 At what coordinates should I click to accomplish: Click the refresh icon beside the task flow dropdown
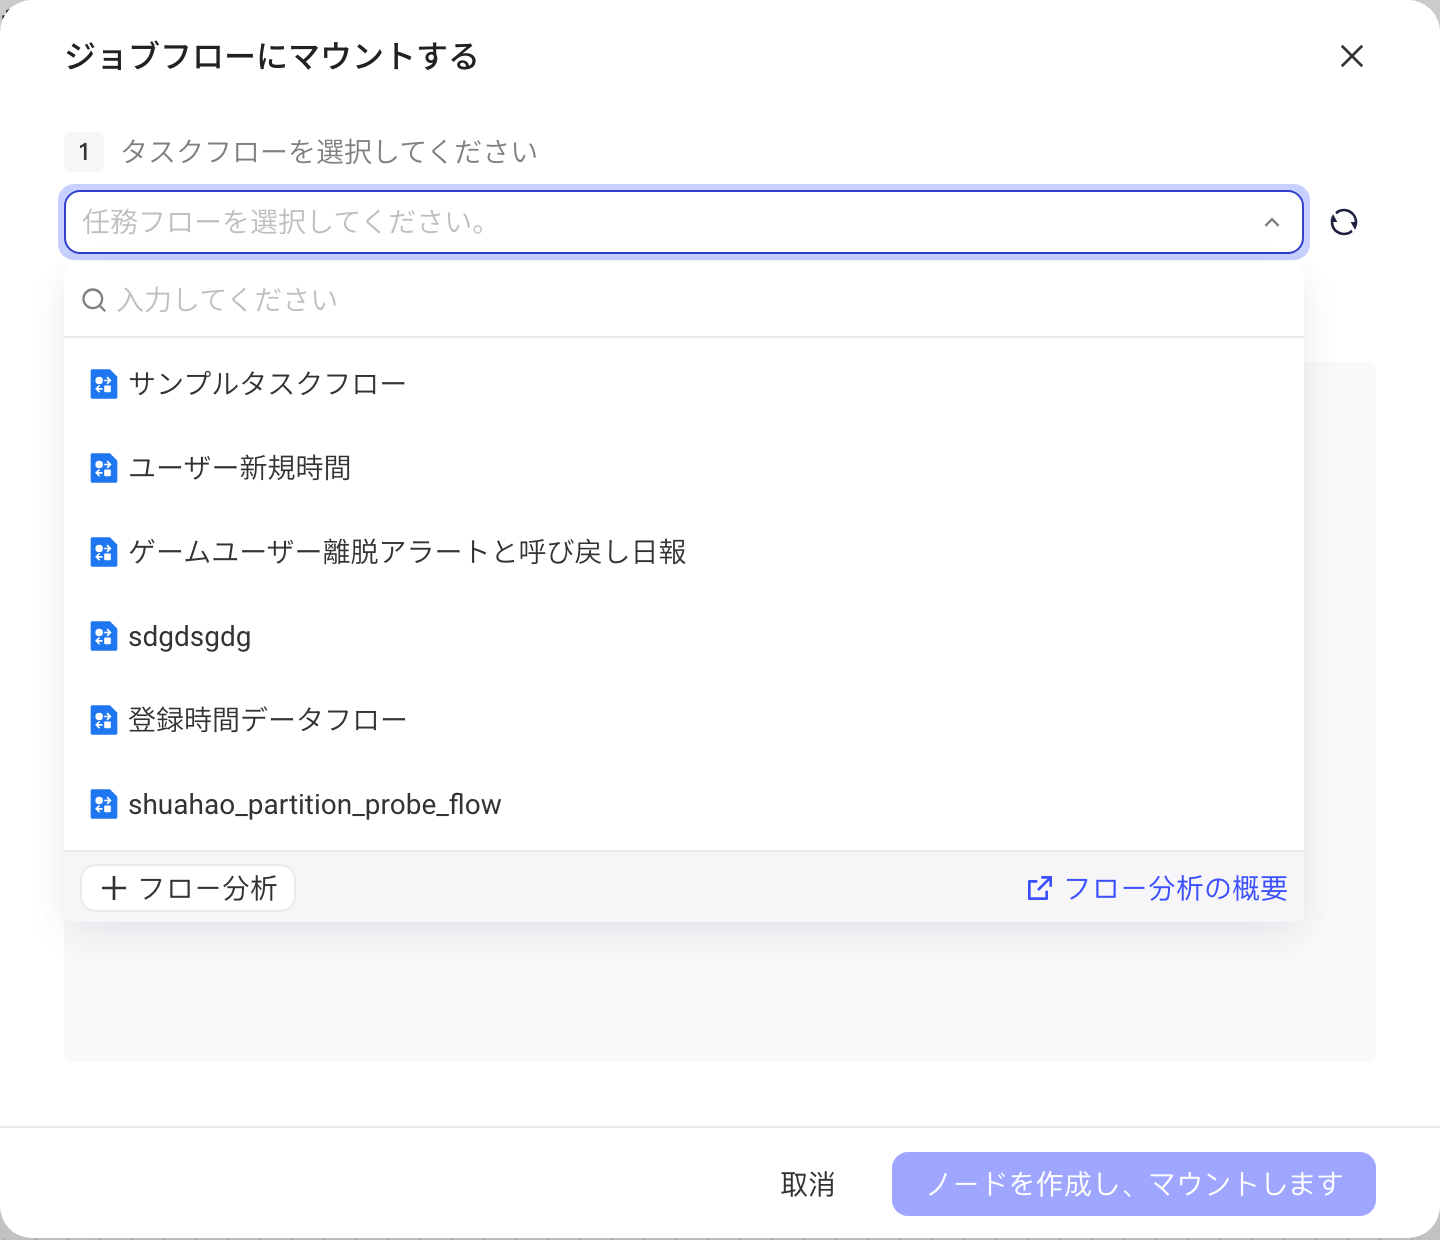pos(1344,222)
